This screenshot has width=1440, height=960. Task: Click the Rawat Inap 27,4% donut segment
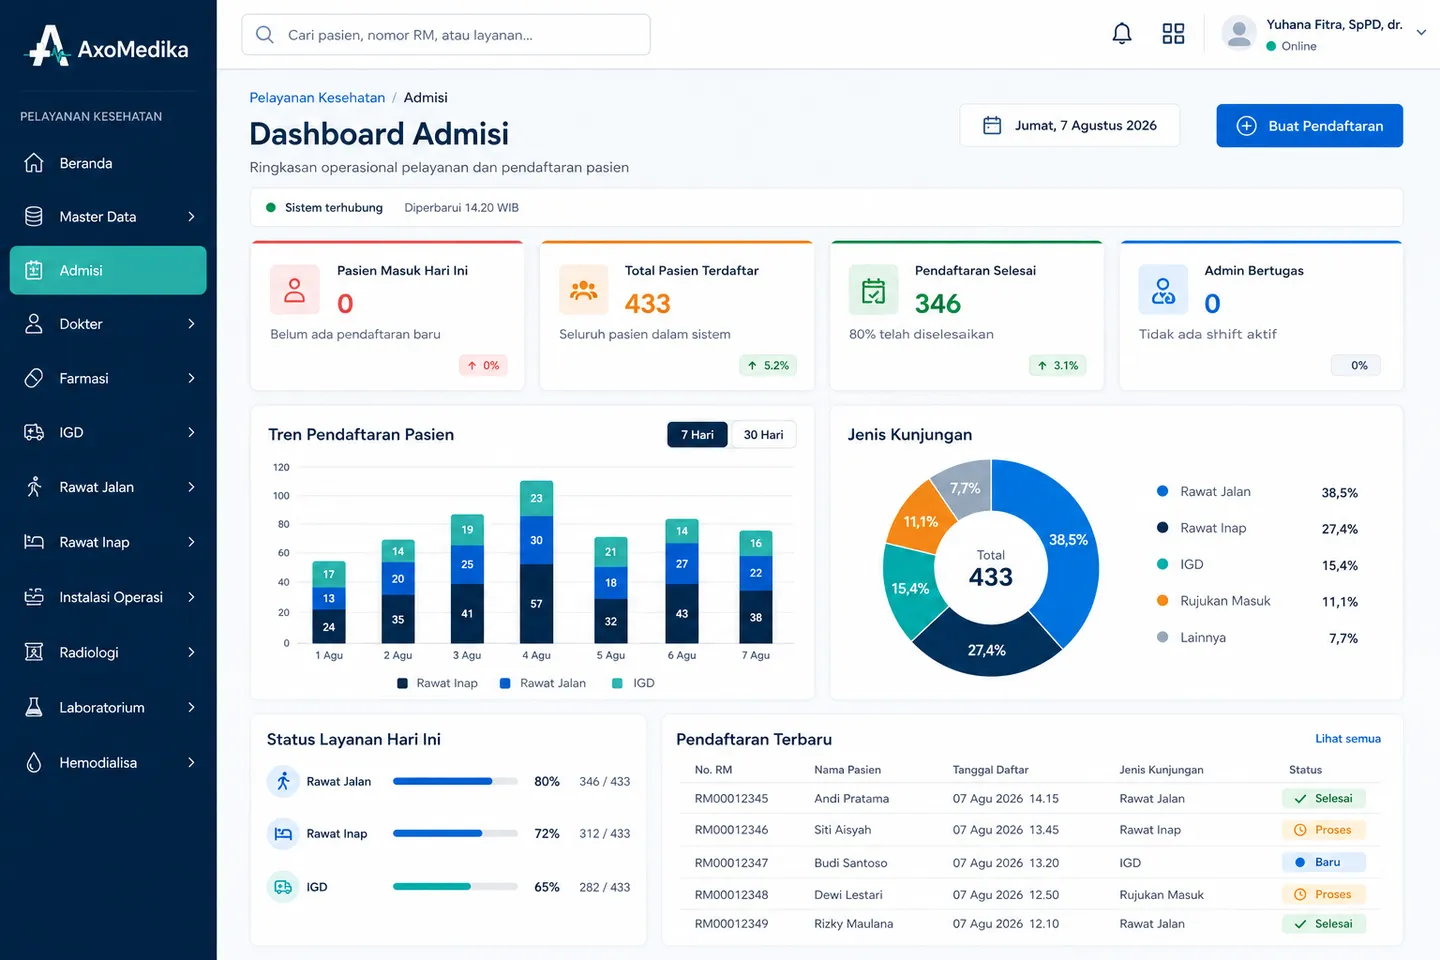986,645
